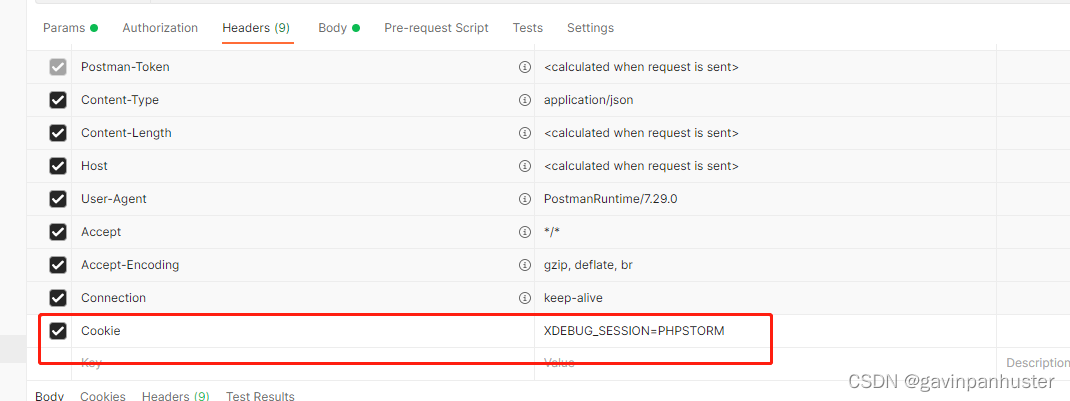This screenshot has width=1070, height=401.
Task: Show info icon for Postman-Token header
Action: [x=525, y=67]
